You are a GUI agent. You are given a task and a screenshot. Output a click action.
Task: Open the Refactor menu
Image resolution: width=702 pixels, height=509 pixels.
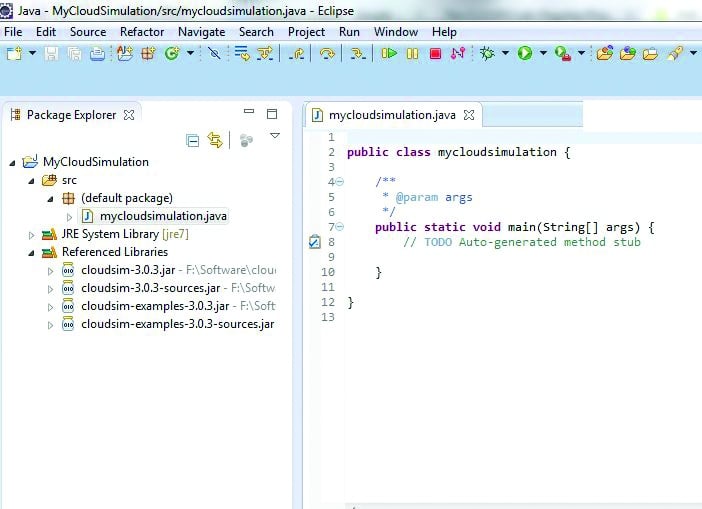(142, 32)
